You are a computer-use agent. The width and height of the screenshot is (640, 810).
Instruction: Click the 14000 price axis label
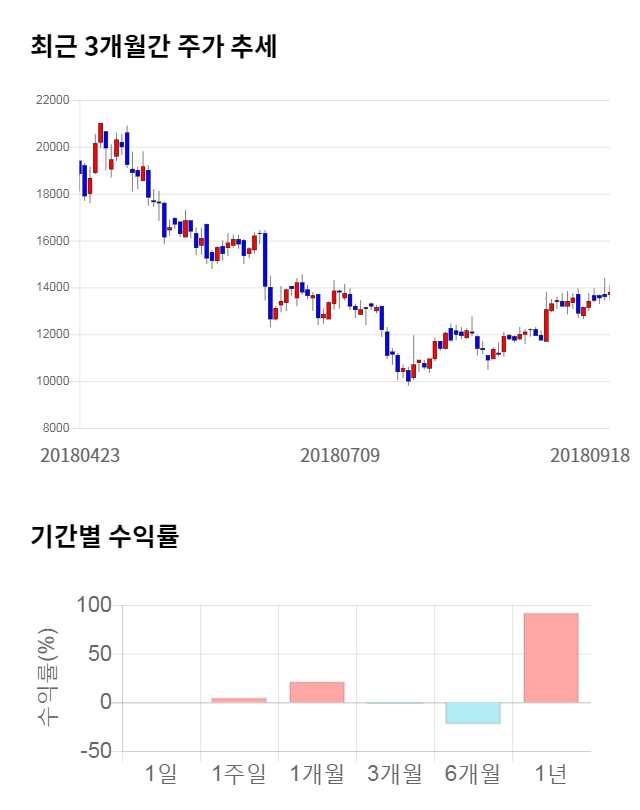pyautogui.click(x=51, y=288)
